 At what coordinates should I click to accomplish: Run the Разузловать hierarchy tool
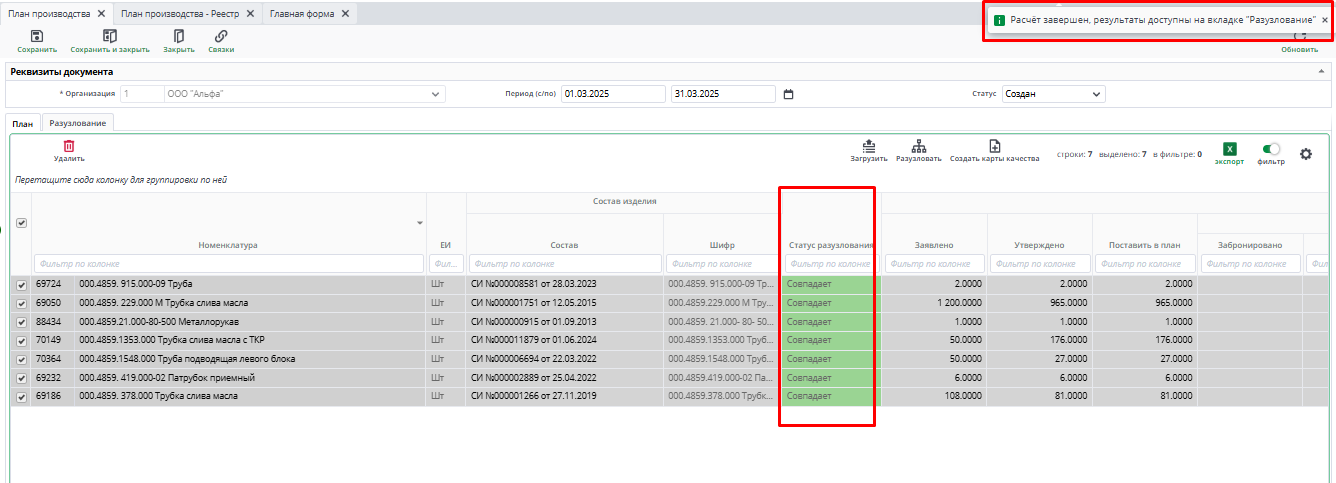tap(919, 146)
